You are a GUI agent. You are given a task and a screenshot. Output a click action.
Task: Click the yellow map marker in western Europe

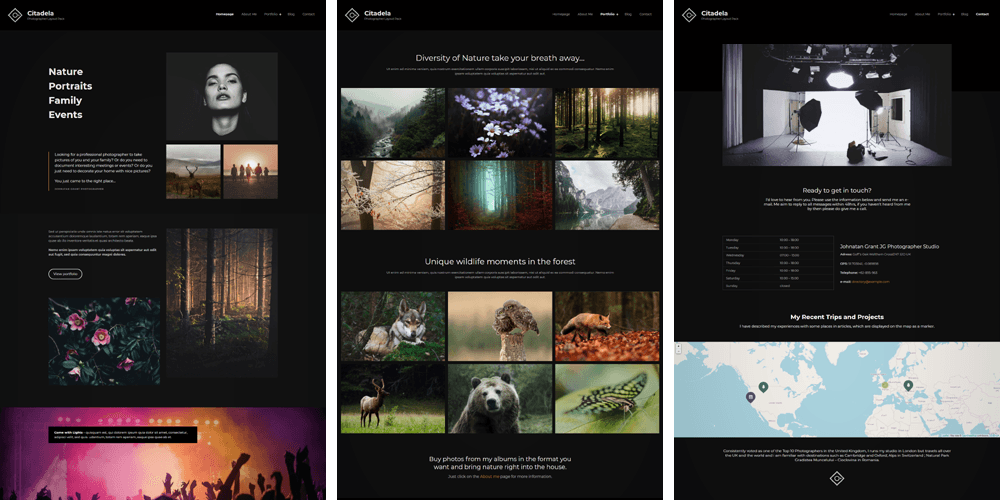tap(884, 384)
